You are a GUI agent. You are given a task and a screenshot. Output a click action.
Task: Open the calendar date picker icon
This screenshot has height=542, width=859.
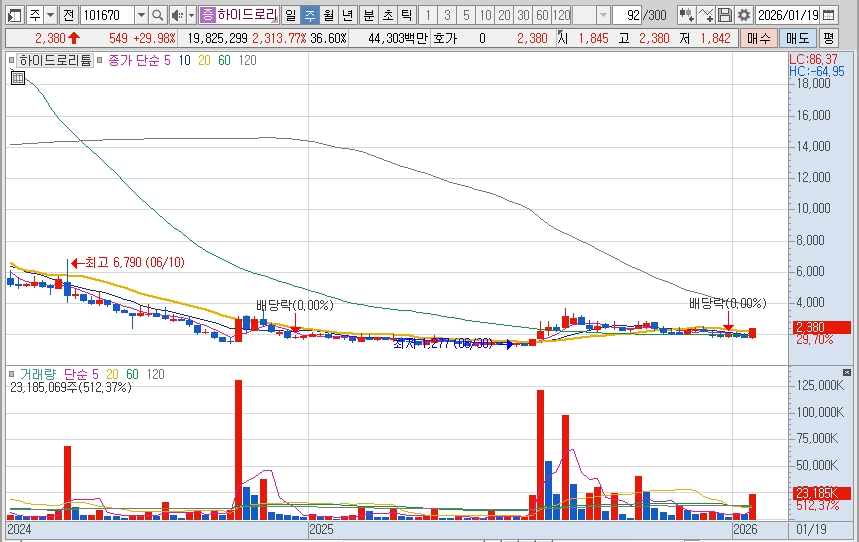(829, 15)
